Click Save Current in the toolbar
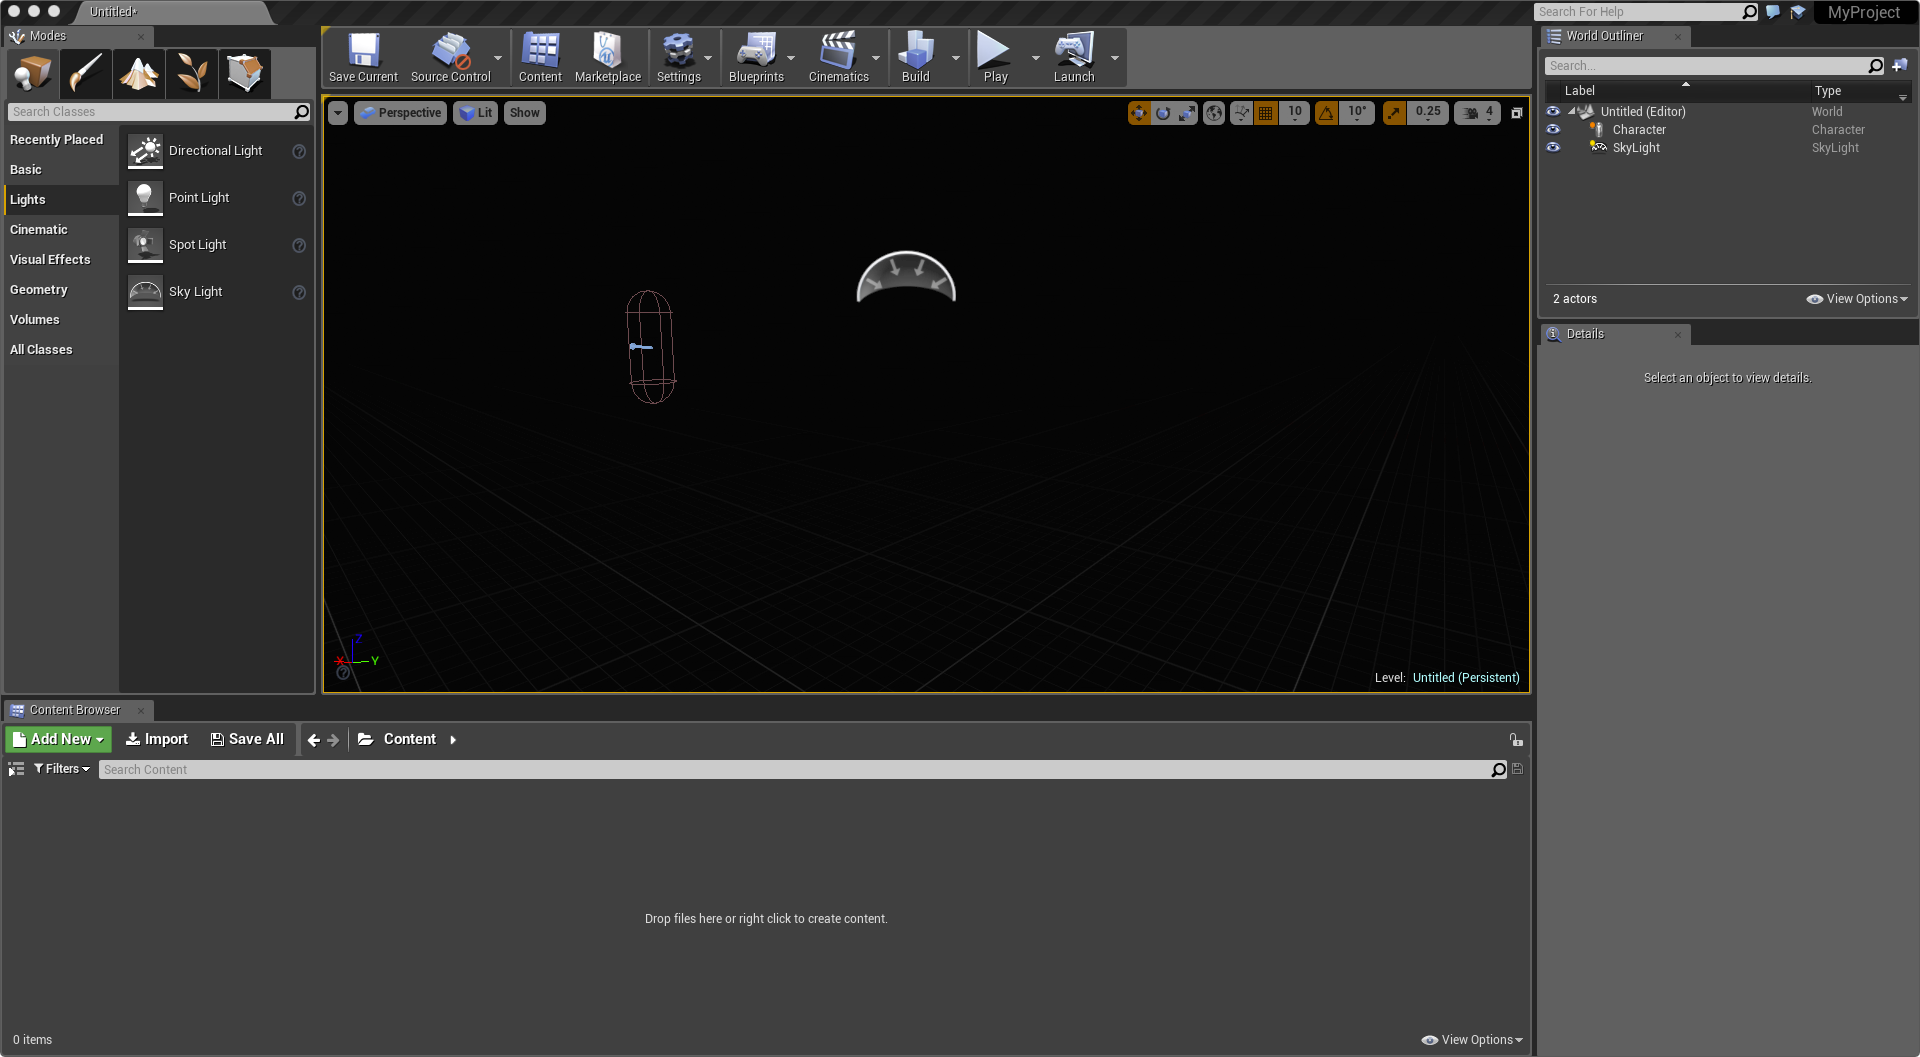 click(363, 58)
